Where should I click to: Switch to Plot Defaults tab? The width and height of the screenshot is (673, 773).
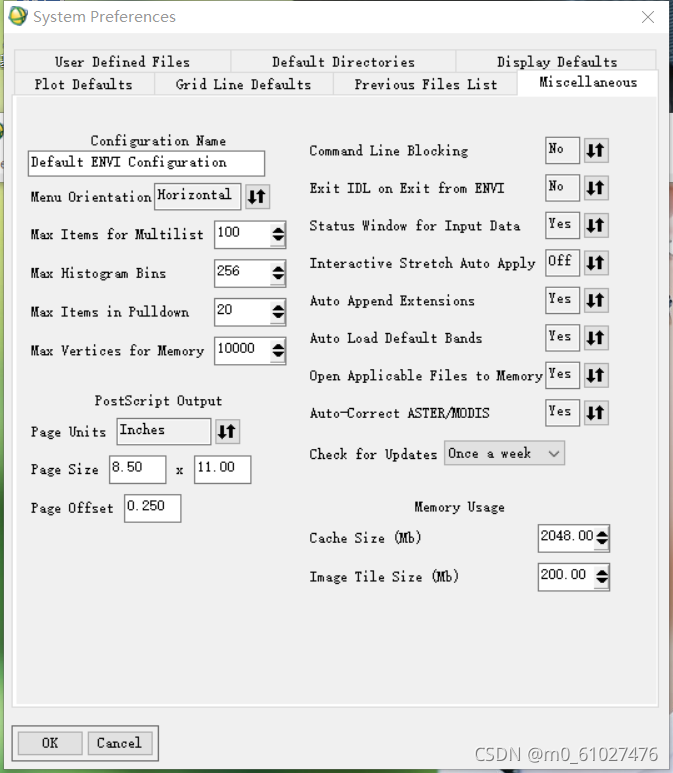(x=84, y=84)
